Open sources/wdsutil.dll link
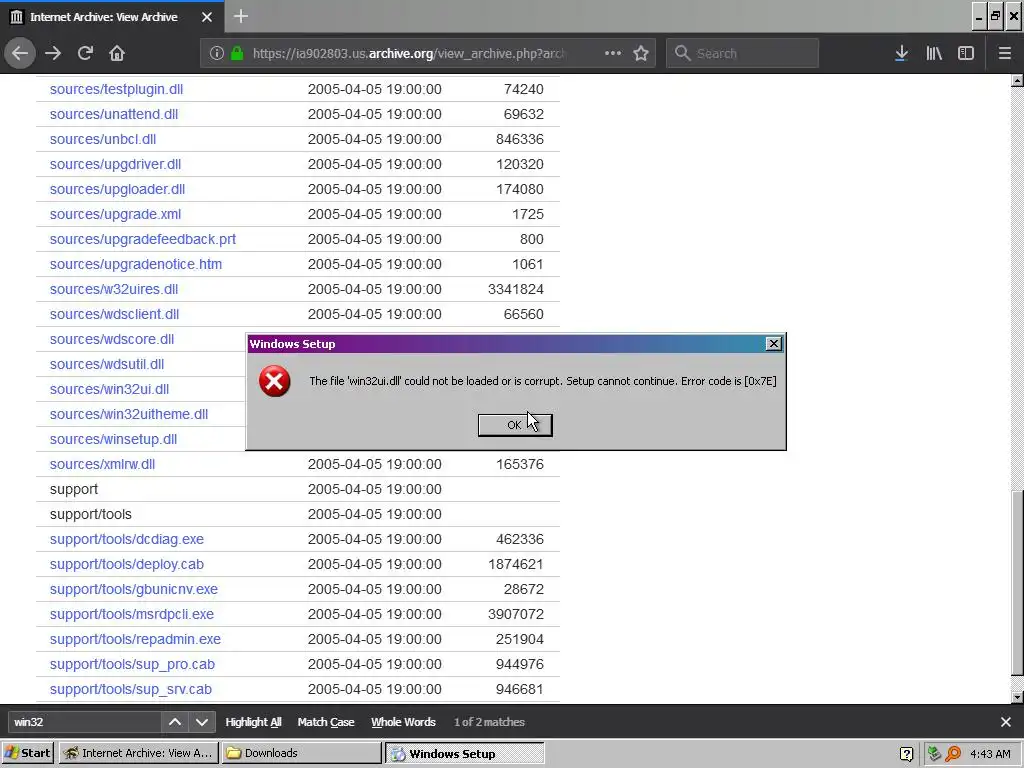 click(106, 364)
